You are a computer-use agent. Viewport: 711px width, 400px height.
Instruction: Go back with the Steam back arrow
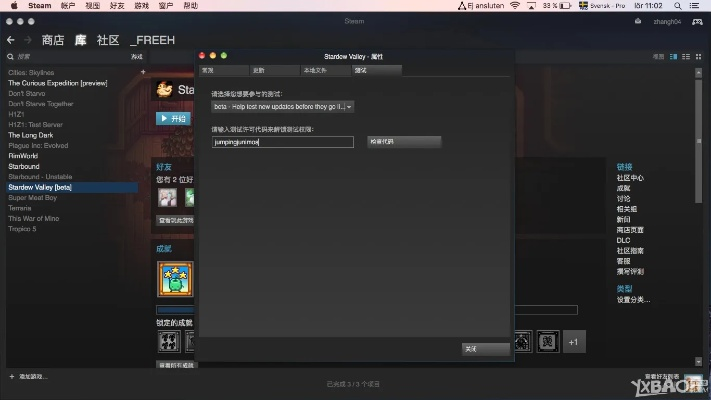coord(11,40)
